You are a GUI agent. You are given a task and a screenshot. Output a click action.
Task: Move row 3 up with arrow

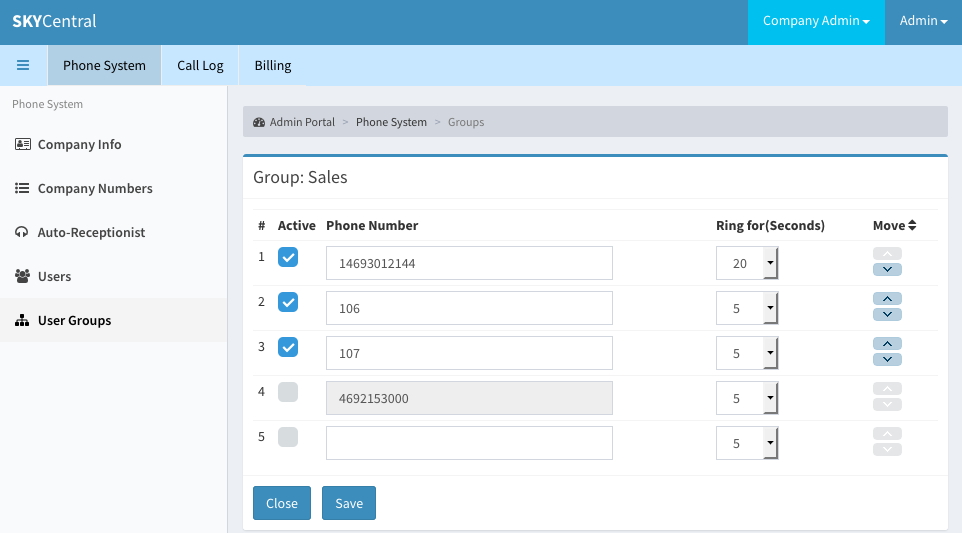[887, 343]
